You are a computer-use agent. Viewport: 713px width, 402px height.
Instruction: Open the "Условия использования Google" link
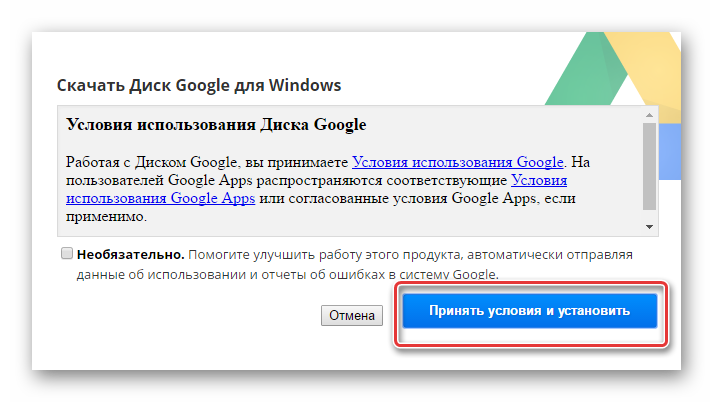coord(457,162)
